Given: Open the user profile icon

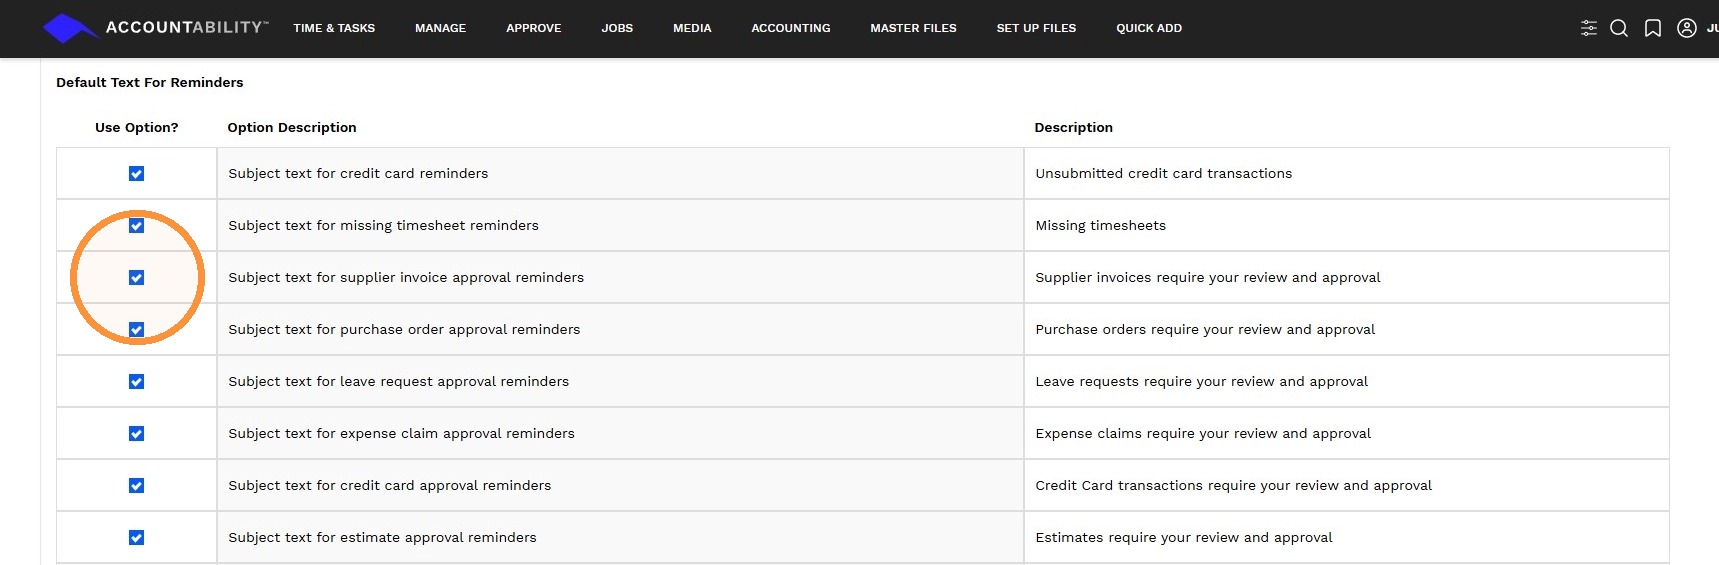Looking at the screenshot, I should point(1687,28).
